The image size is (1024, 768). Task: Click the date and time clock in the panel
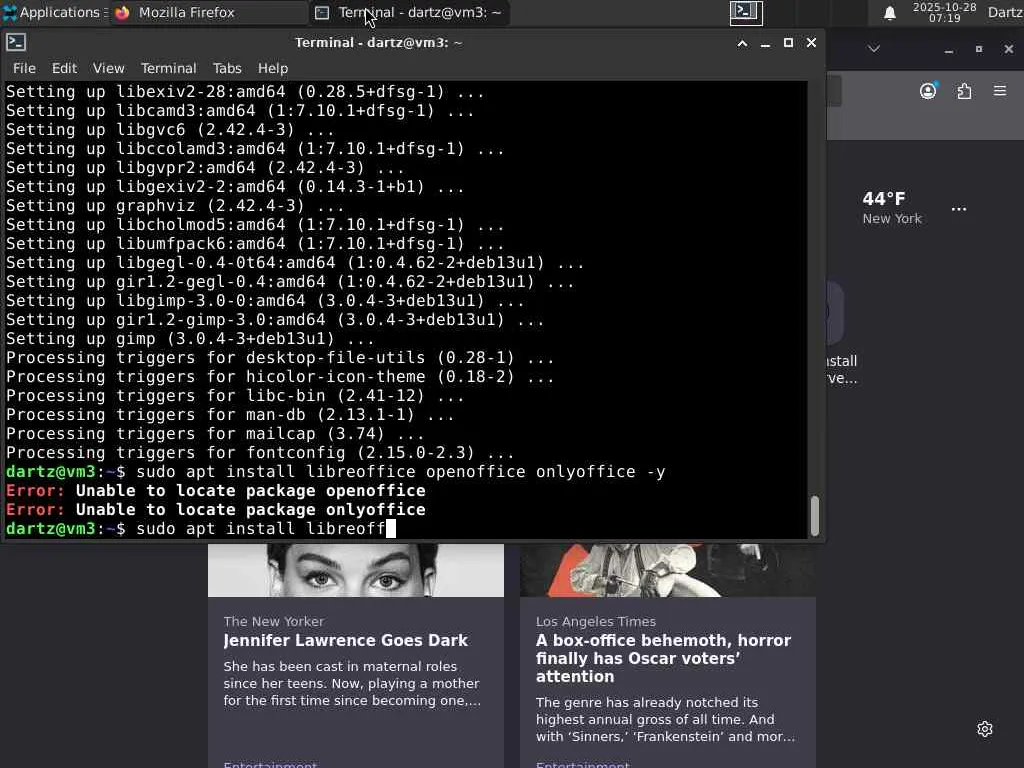(x=944, y=12)
